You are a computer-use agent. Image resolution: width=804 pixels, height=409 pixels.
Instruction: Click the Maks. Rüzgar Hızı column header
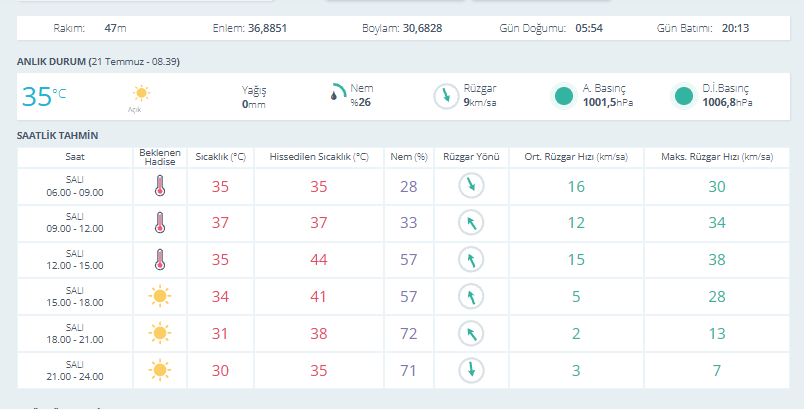click(x=717, y=157)
